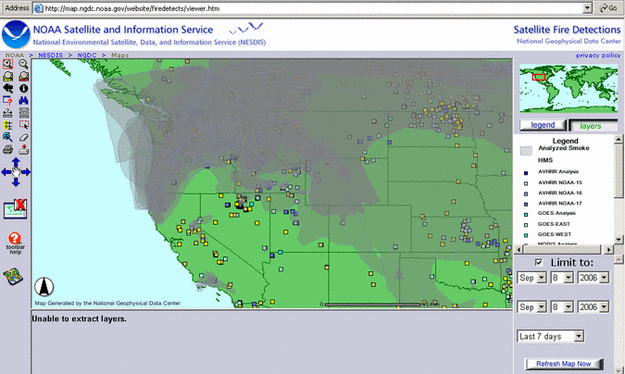The width and height of the screenshot is (625, 374).
Task: Click 'Unable to extract layers.' message
Action: point(79,319)
